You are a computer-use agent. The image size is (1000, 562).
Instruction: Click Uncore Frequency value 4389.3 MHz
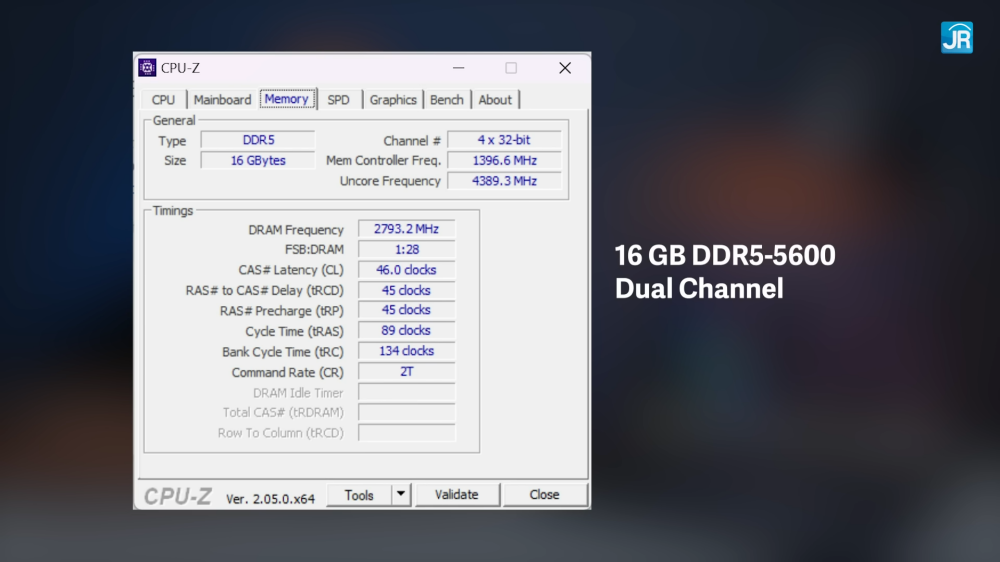504,181
